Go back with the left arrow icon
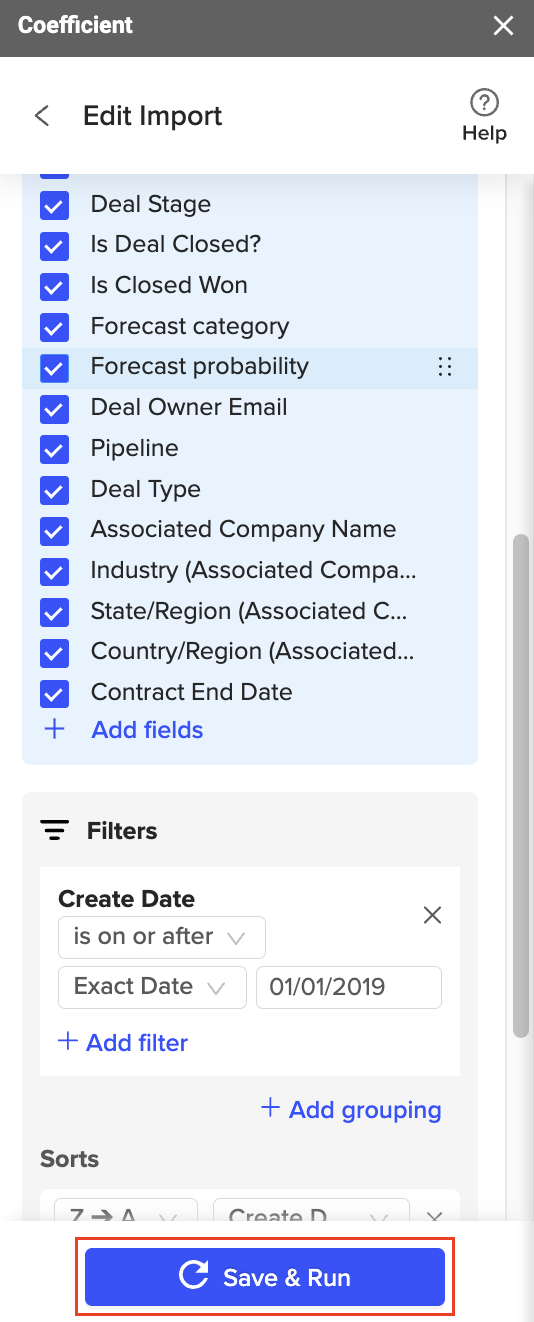 point(42,116)
